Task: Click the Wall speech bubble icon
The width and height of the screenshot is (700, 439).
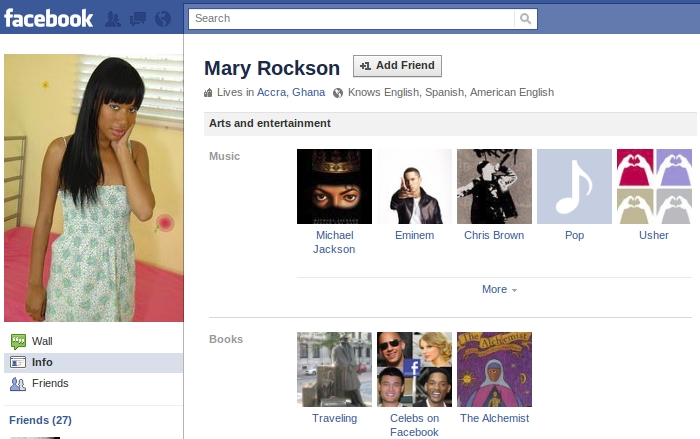Action: coord(18,342)
